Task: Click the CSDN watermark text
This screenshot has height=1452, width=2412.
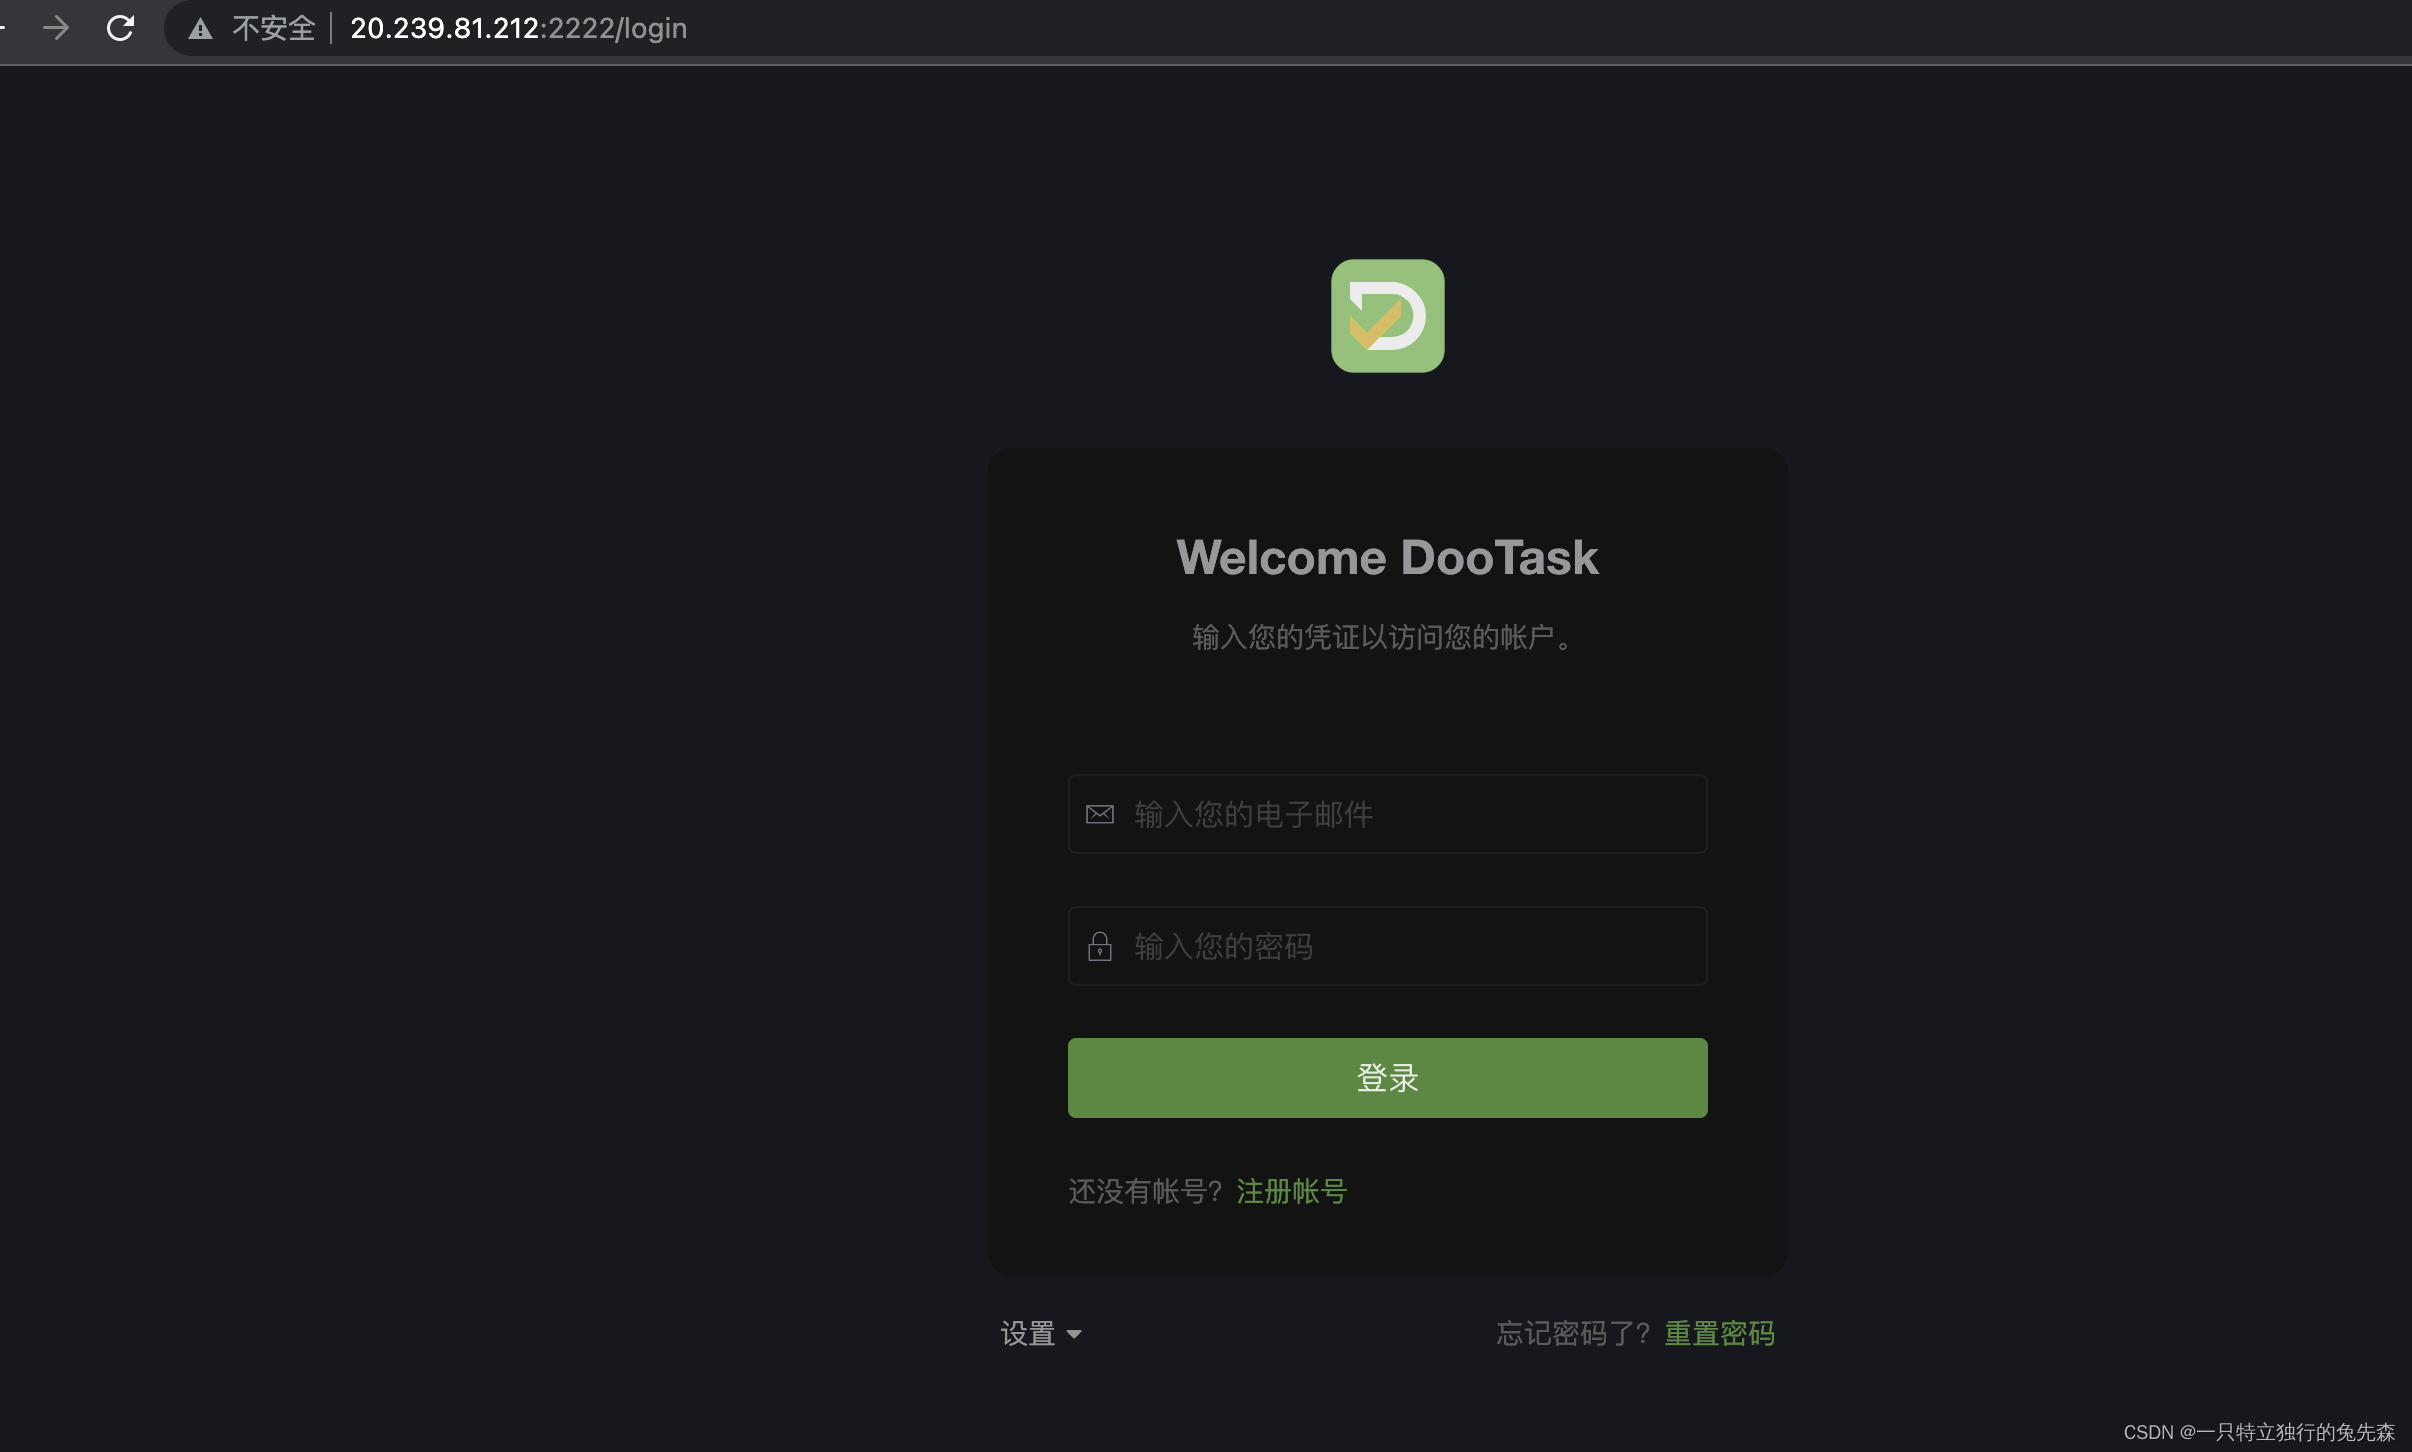Action: tap(2258, 1432)
